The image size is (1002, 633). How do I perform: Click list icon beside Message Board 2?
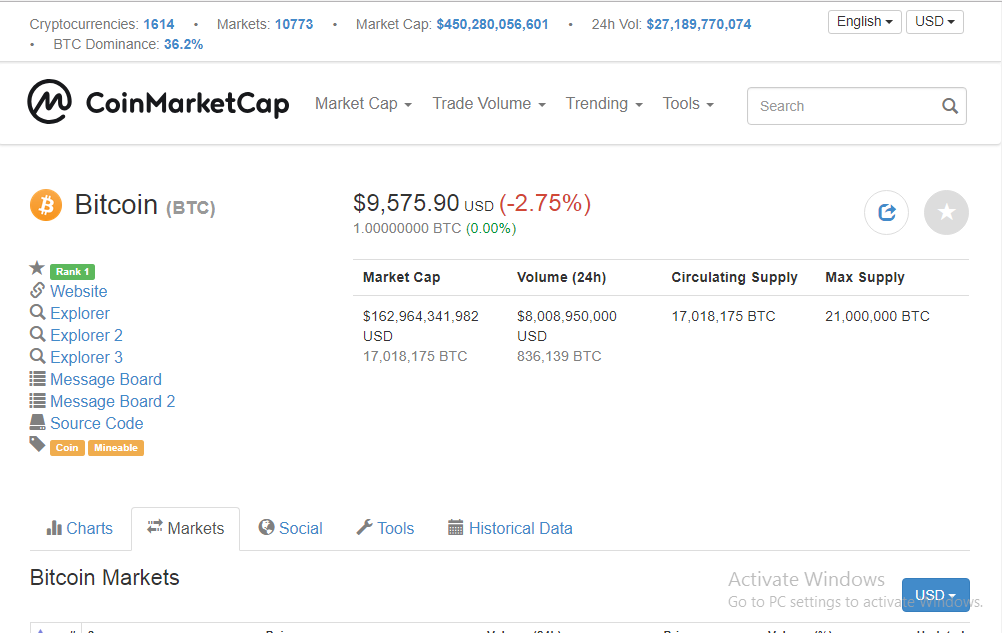click(38, 400)
